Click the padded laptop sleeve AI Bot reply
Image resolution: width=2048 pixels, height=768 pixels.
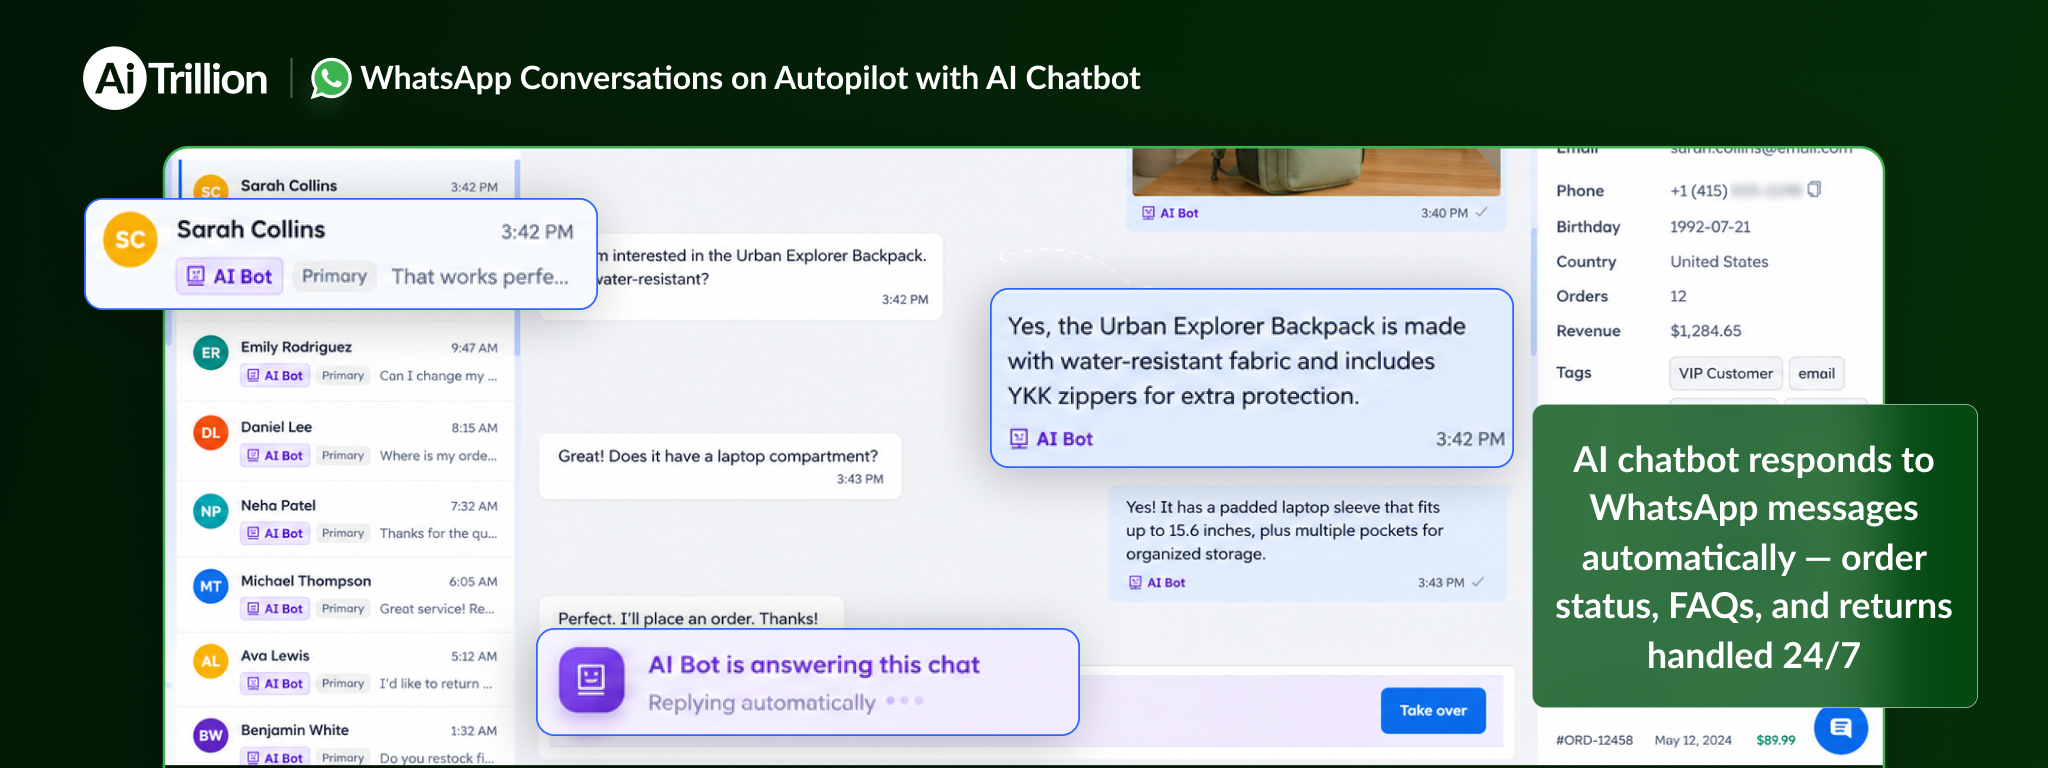pyautogui.click(x=1307, y=543)
